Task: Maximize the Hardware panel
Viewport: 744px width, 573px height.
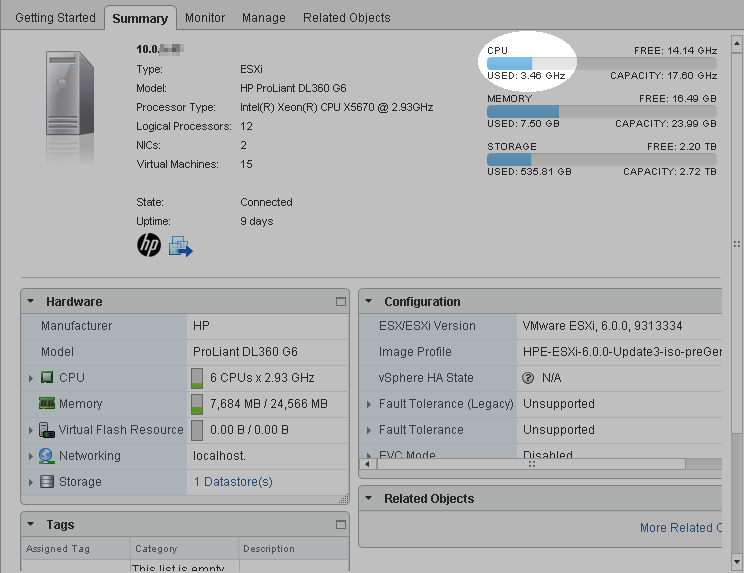Action: pyautogui.click(x=341, y=302)
